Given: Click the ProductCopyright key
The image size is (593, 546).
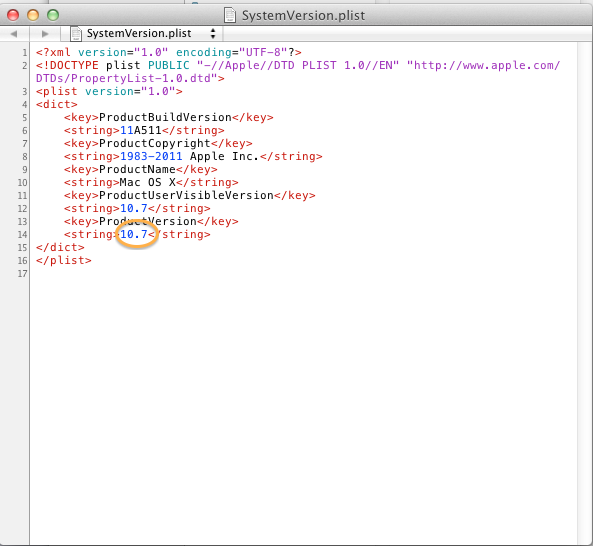Looking at the screenshot, I should [158, 144].
